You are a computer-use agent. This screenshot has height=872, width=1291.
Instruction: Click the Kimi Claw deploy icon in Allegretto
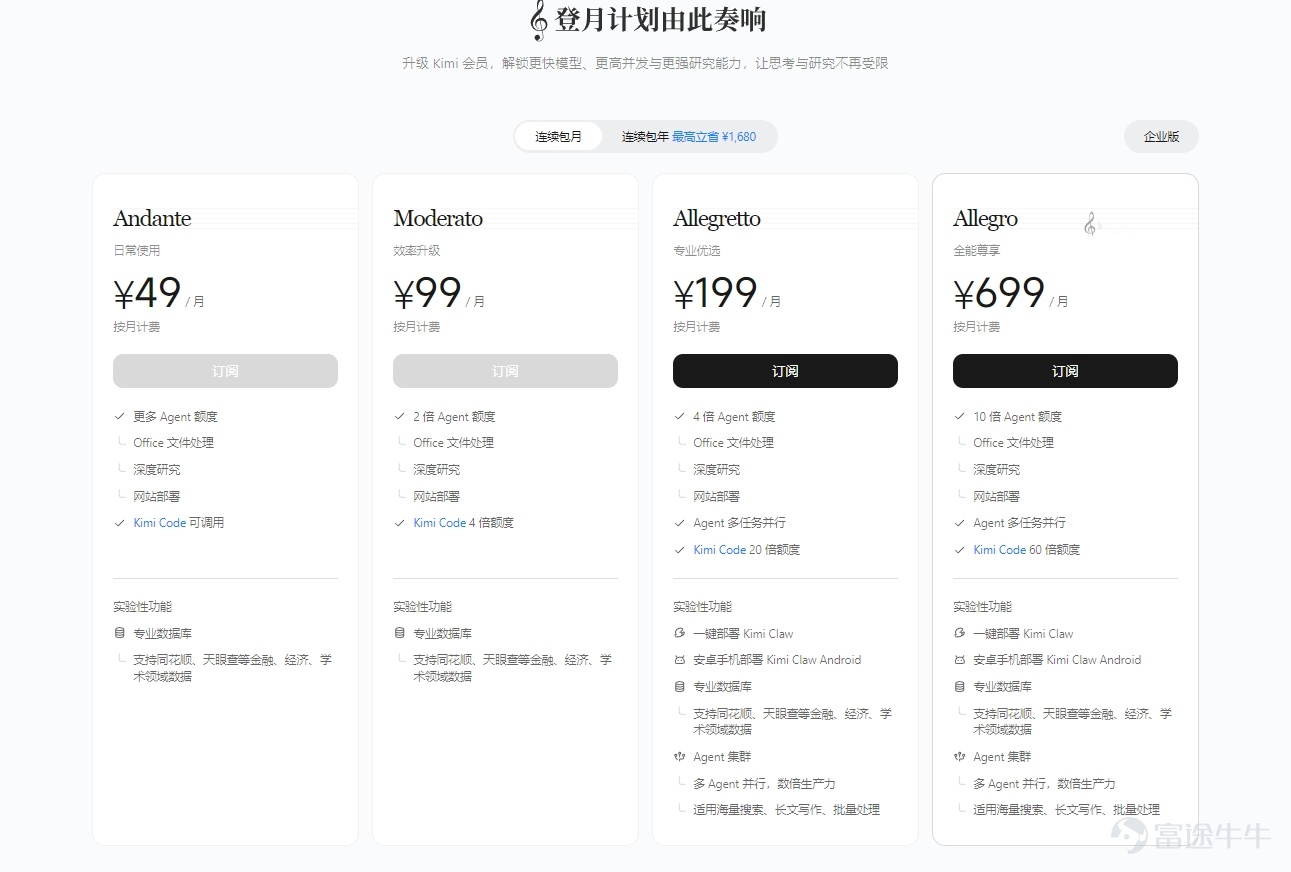(680, 633)
